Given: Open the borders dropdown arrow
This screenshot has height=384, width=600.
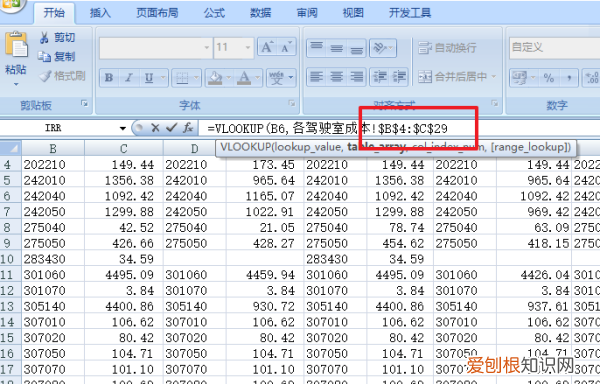Looking at the screenshot, I should [197, 78].
